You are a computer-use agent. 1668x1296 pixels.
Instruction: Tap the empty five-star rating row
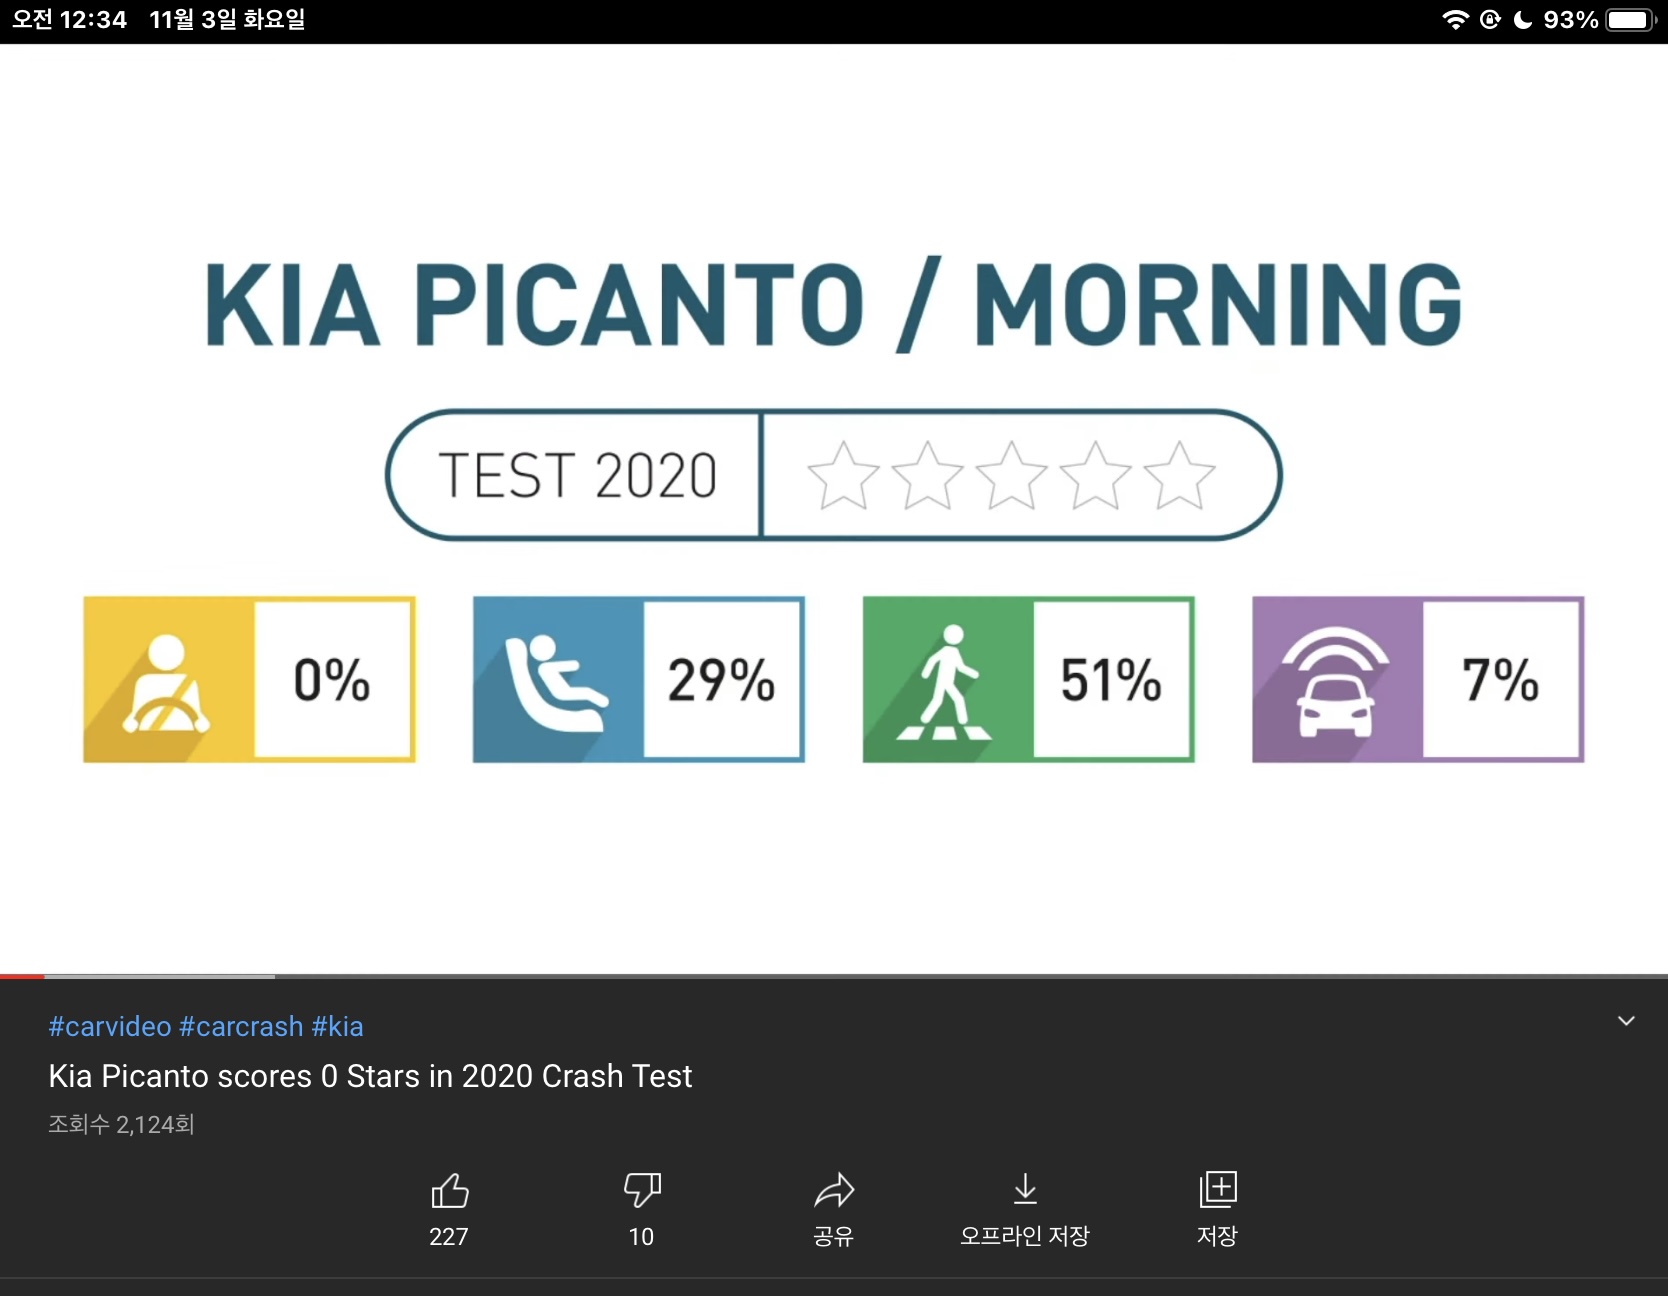click(1011, 476)
